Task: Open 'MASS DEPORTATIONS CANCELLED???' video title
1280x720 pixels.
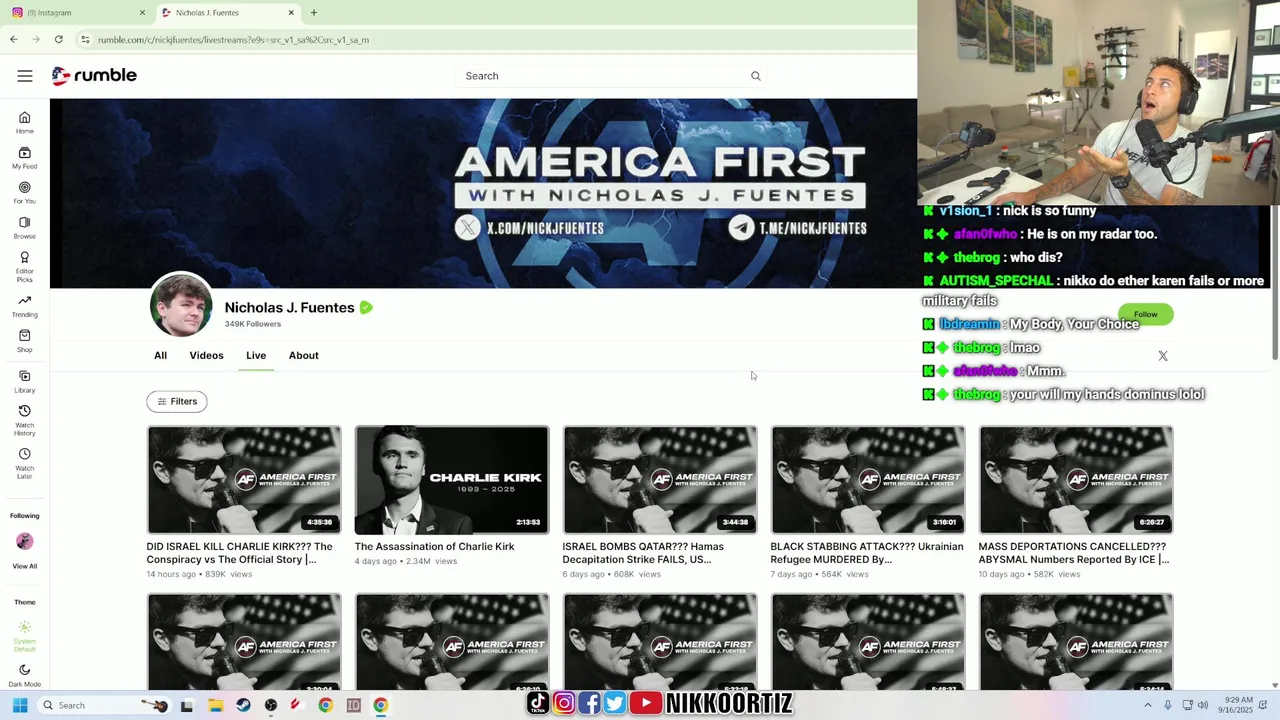Action: (x=1074, y=553)
